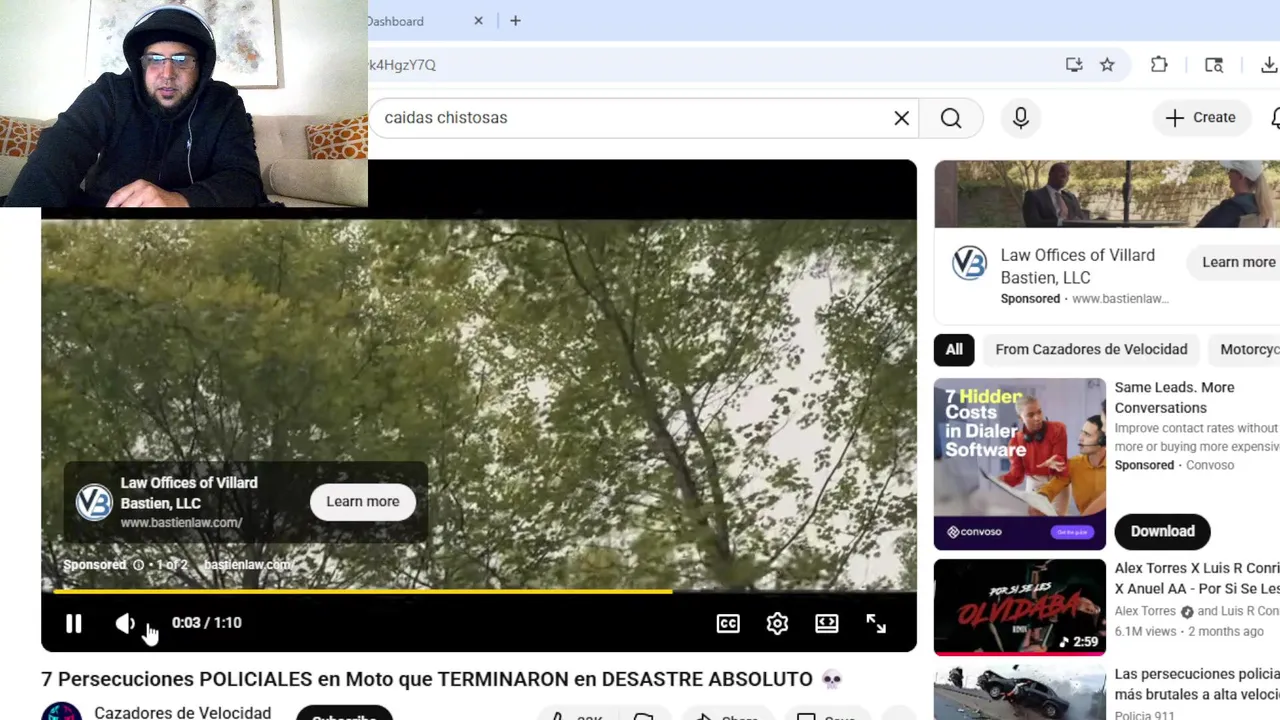The height and width of the screenshot is (720, 1280).
Task: Open browser downloads icon
Action: [x=1269, y=65]
